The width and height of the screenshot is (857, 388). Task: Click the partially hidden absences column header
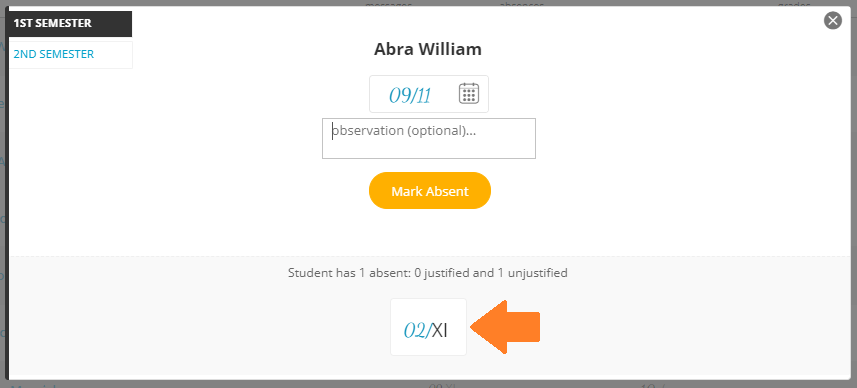click(x=521, y=3)
